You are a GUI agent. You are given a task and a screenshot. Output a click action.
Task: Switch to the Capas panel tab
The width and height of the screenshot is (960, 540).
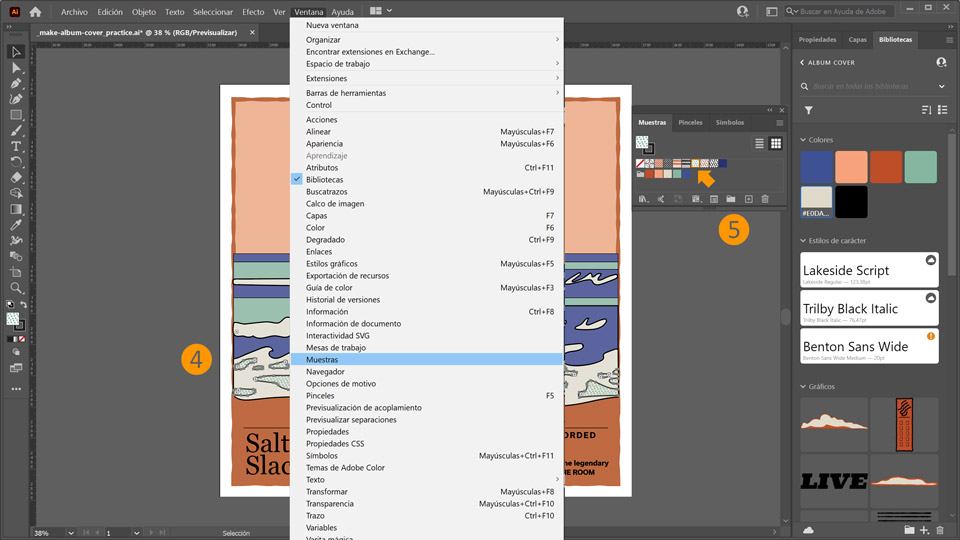tap(857, 39)
